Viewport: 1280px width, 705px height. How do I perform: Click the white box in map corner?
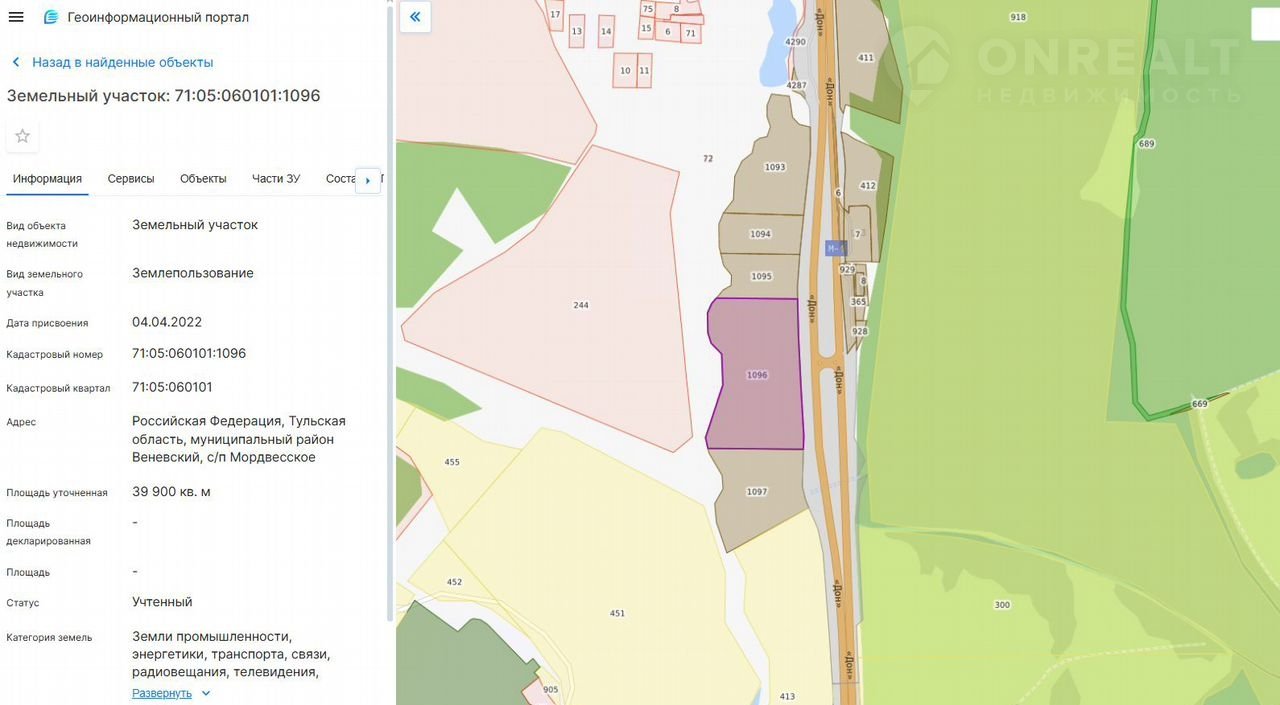(x=1265, y=25)
